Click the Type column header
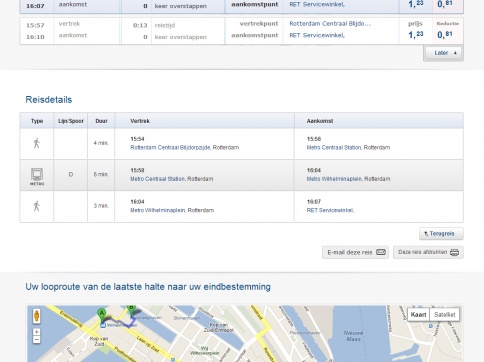The image size is (484, 362). click(x=37, y=121)
